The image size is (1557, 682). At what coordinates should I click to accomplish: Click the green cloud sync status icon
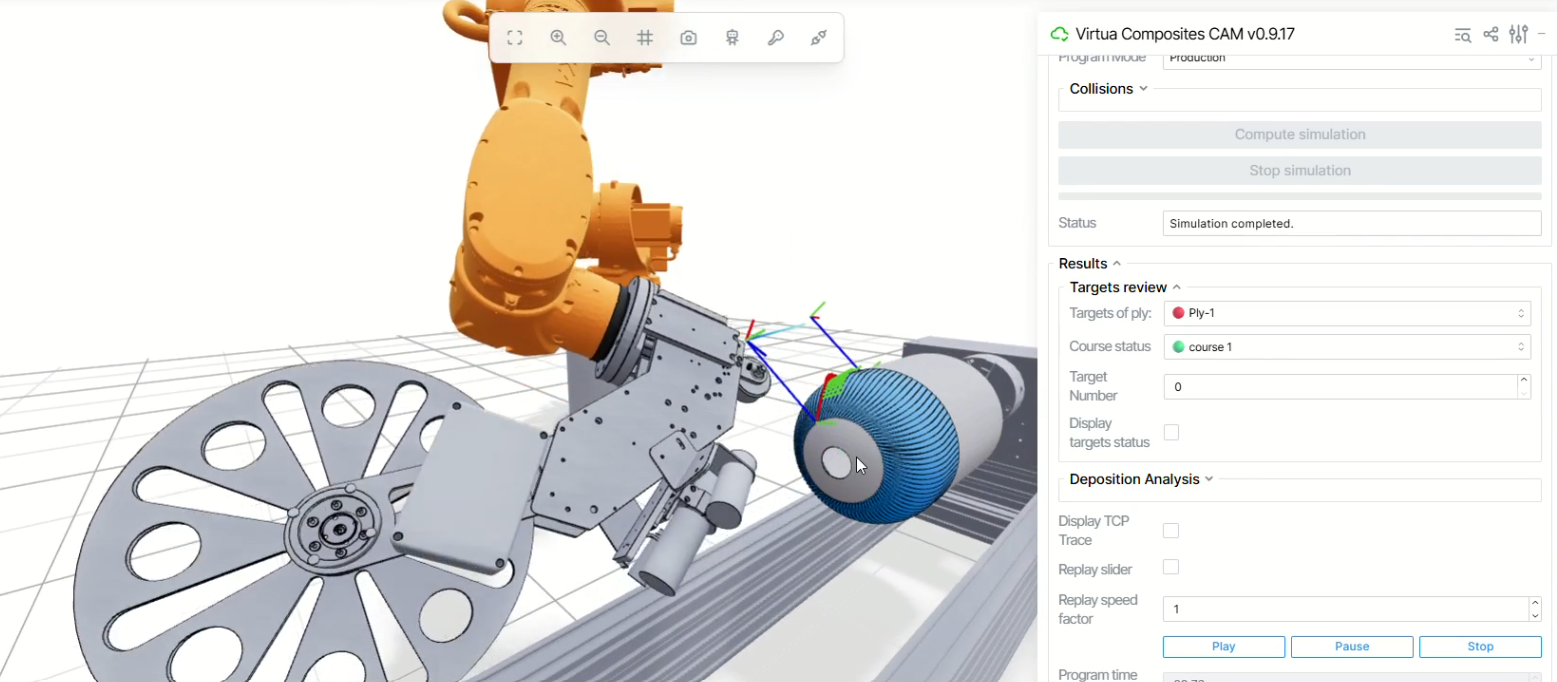[1059, 34]
